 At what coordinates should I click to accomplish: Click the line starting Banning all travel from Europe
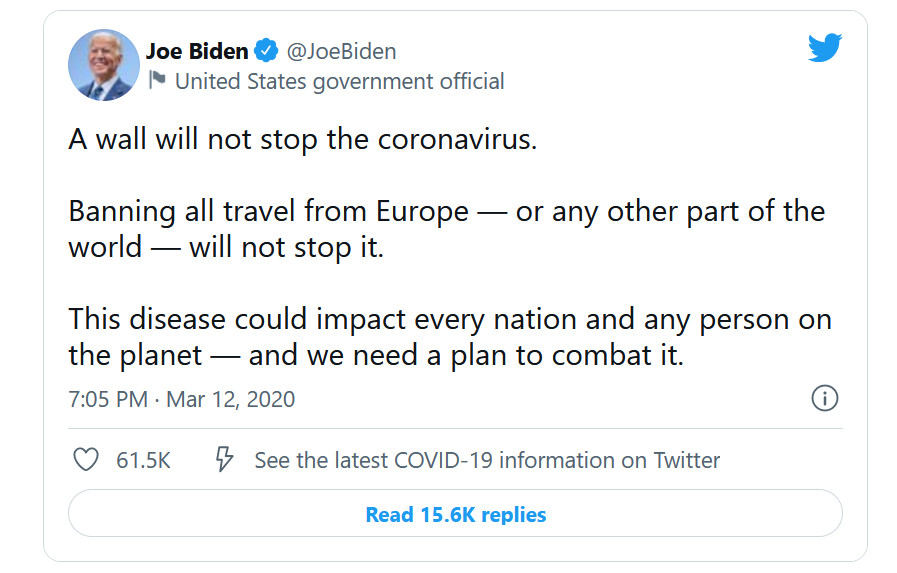(446, 211)
